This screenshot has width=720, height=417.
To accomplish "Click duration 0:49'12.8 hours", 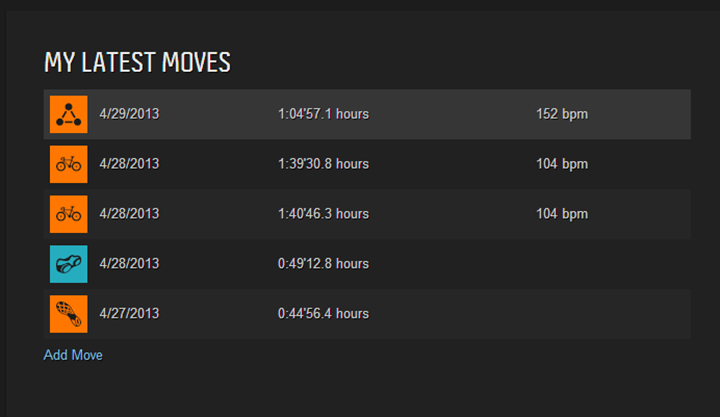I will click(323, 264).
